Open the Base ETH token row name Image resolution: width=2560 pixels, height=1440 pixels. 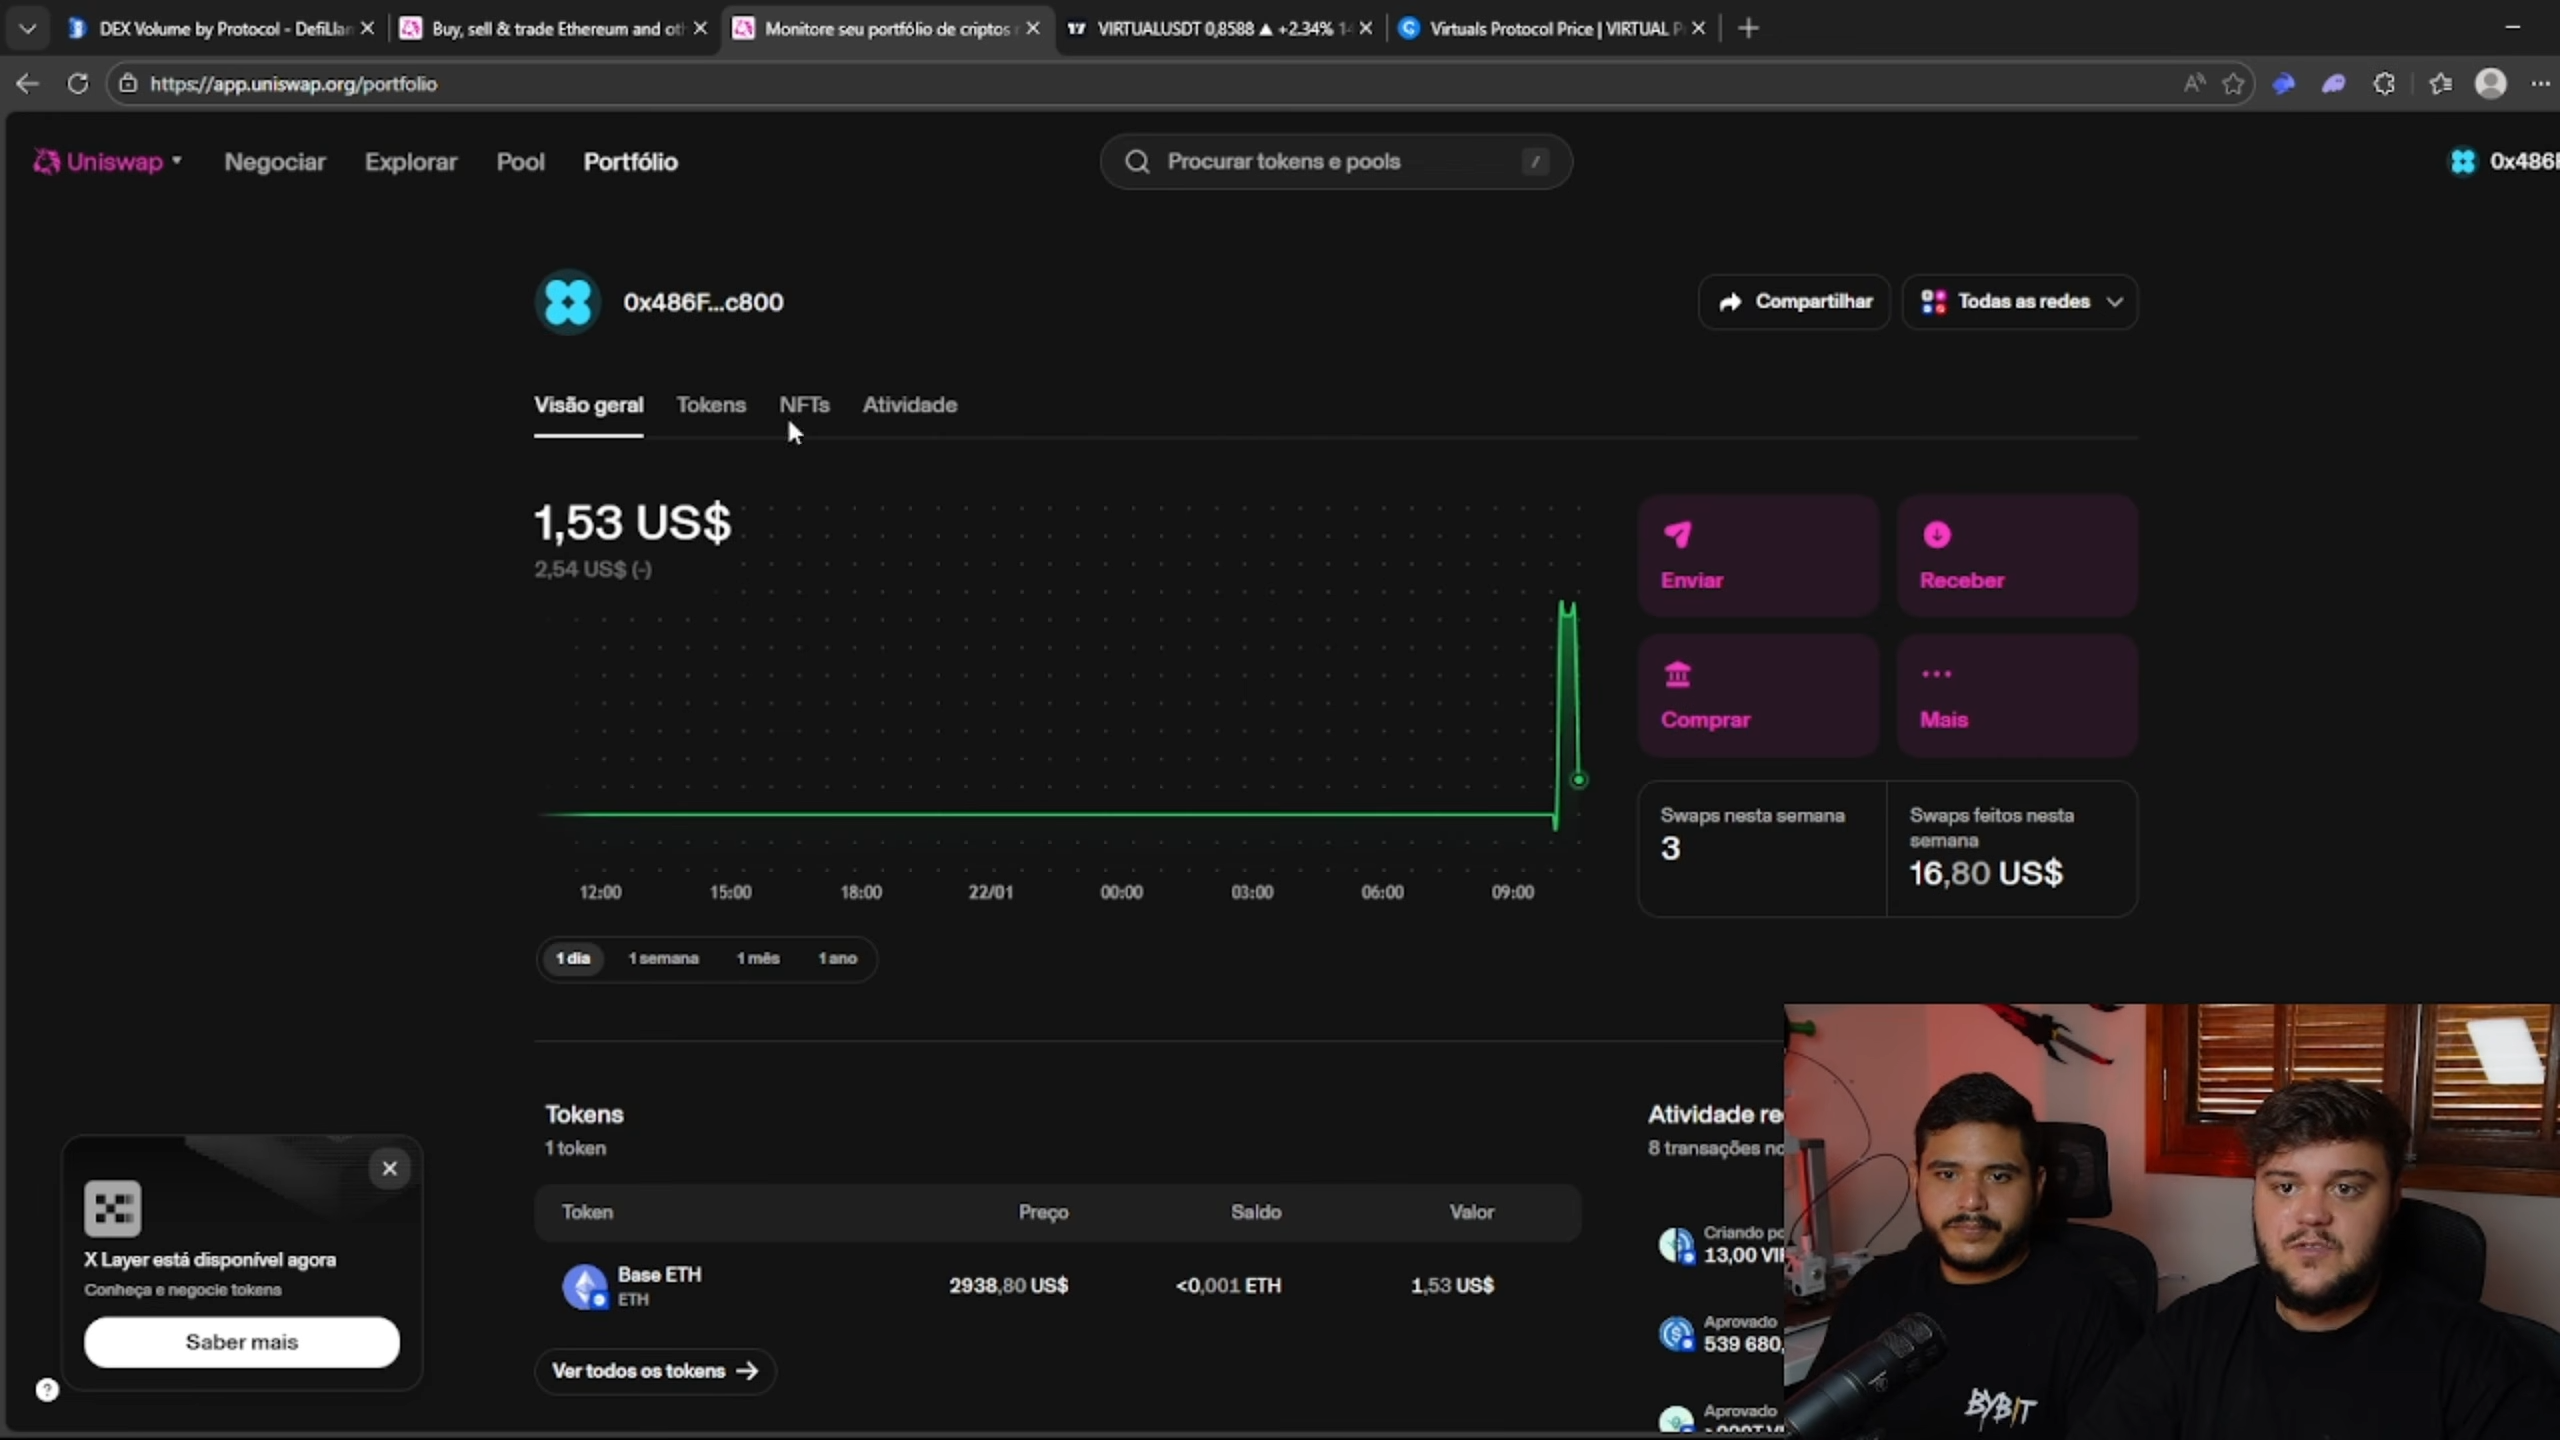659,1275
